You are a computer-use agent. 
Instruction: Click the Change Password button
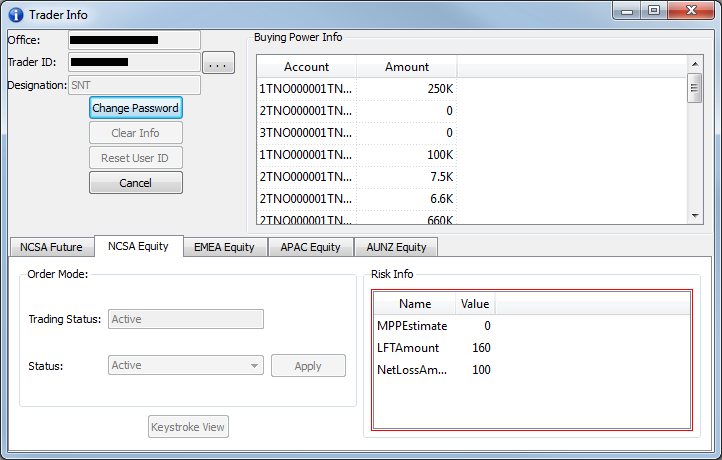pyautogui.click(x=135, y=108)
